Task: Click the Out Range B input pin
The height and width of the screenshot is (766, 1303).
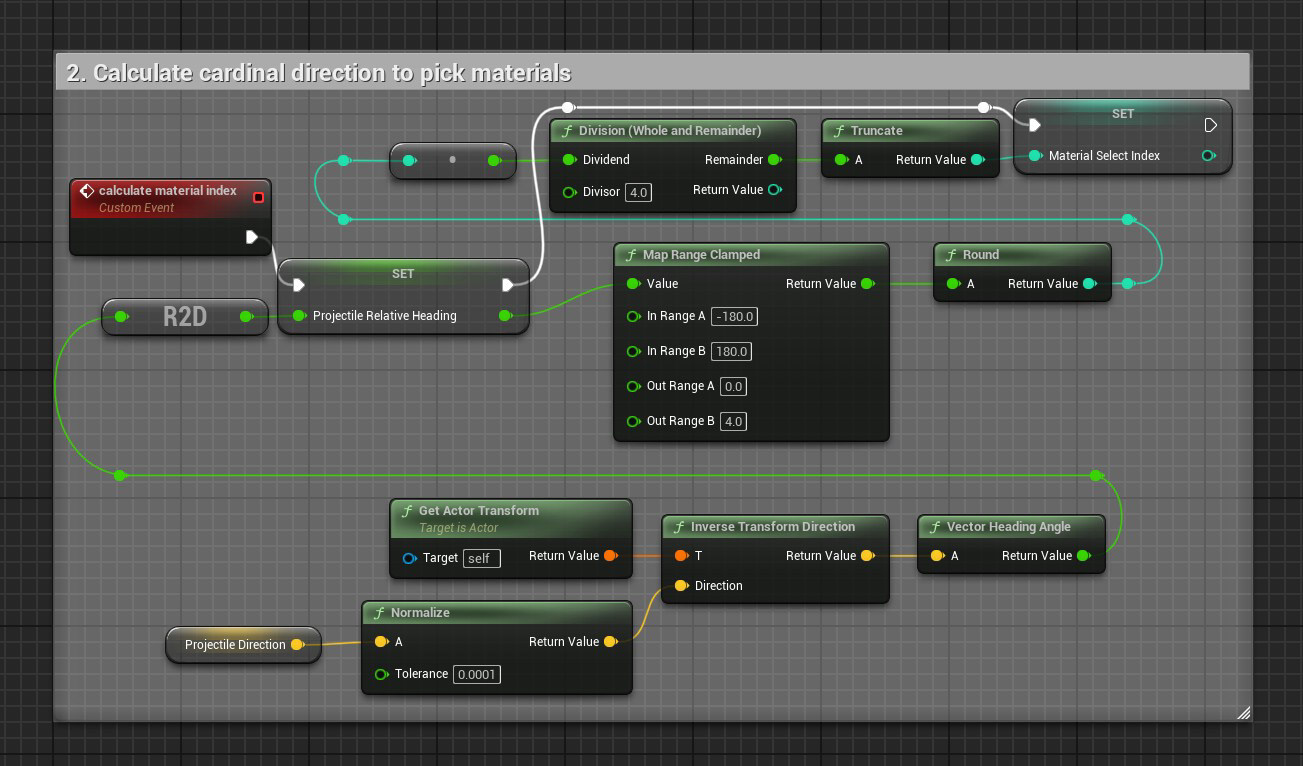Action: tap(633, 421)
